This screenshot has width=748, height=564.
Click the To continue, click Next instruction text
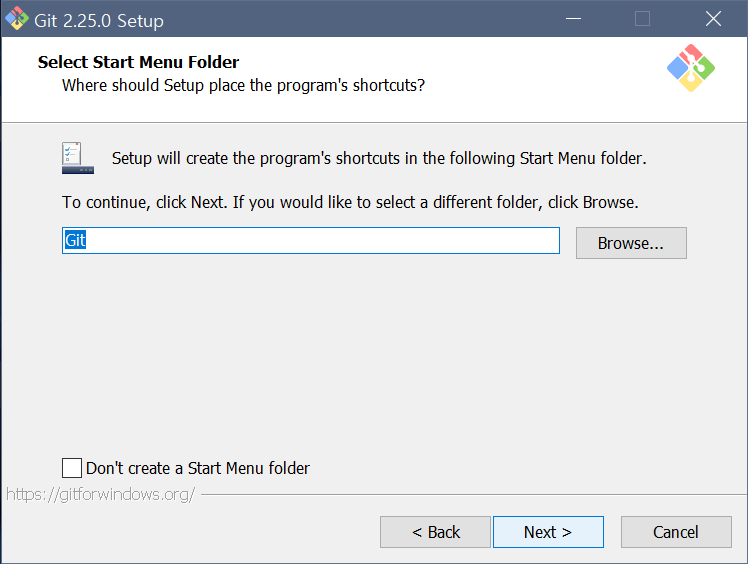(x=350, y=202)
